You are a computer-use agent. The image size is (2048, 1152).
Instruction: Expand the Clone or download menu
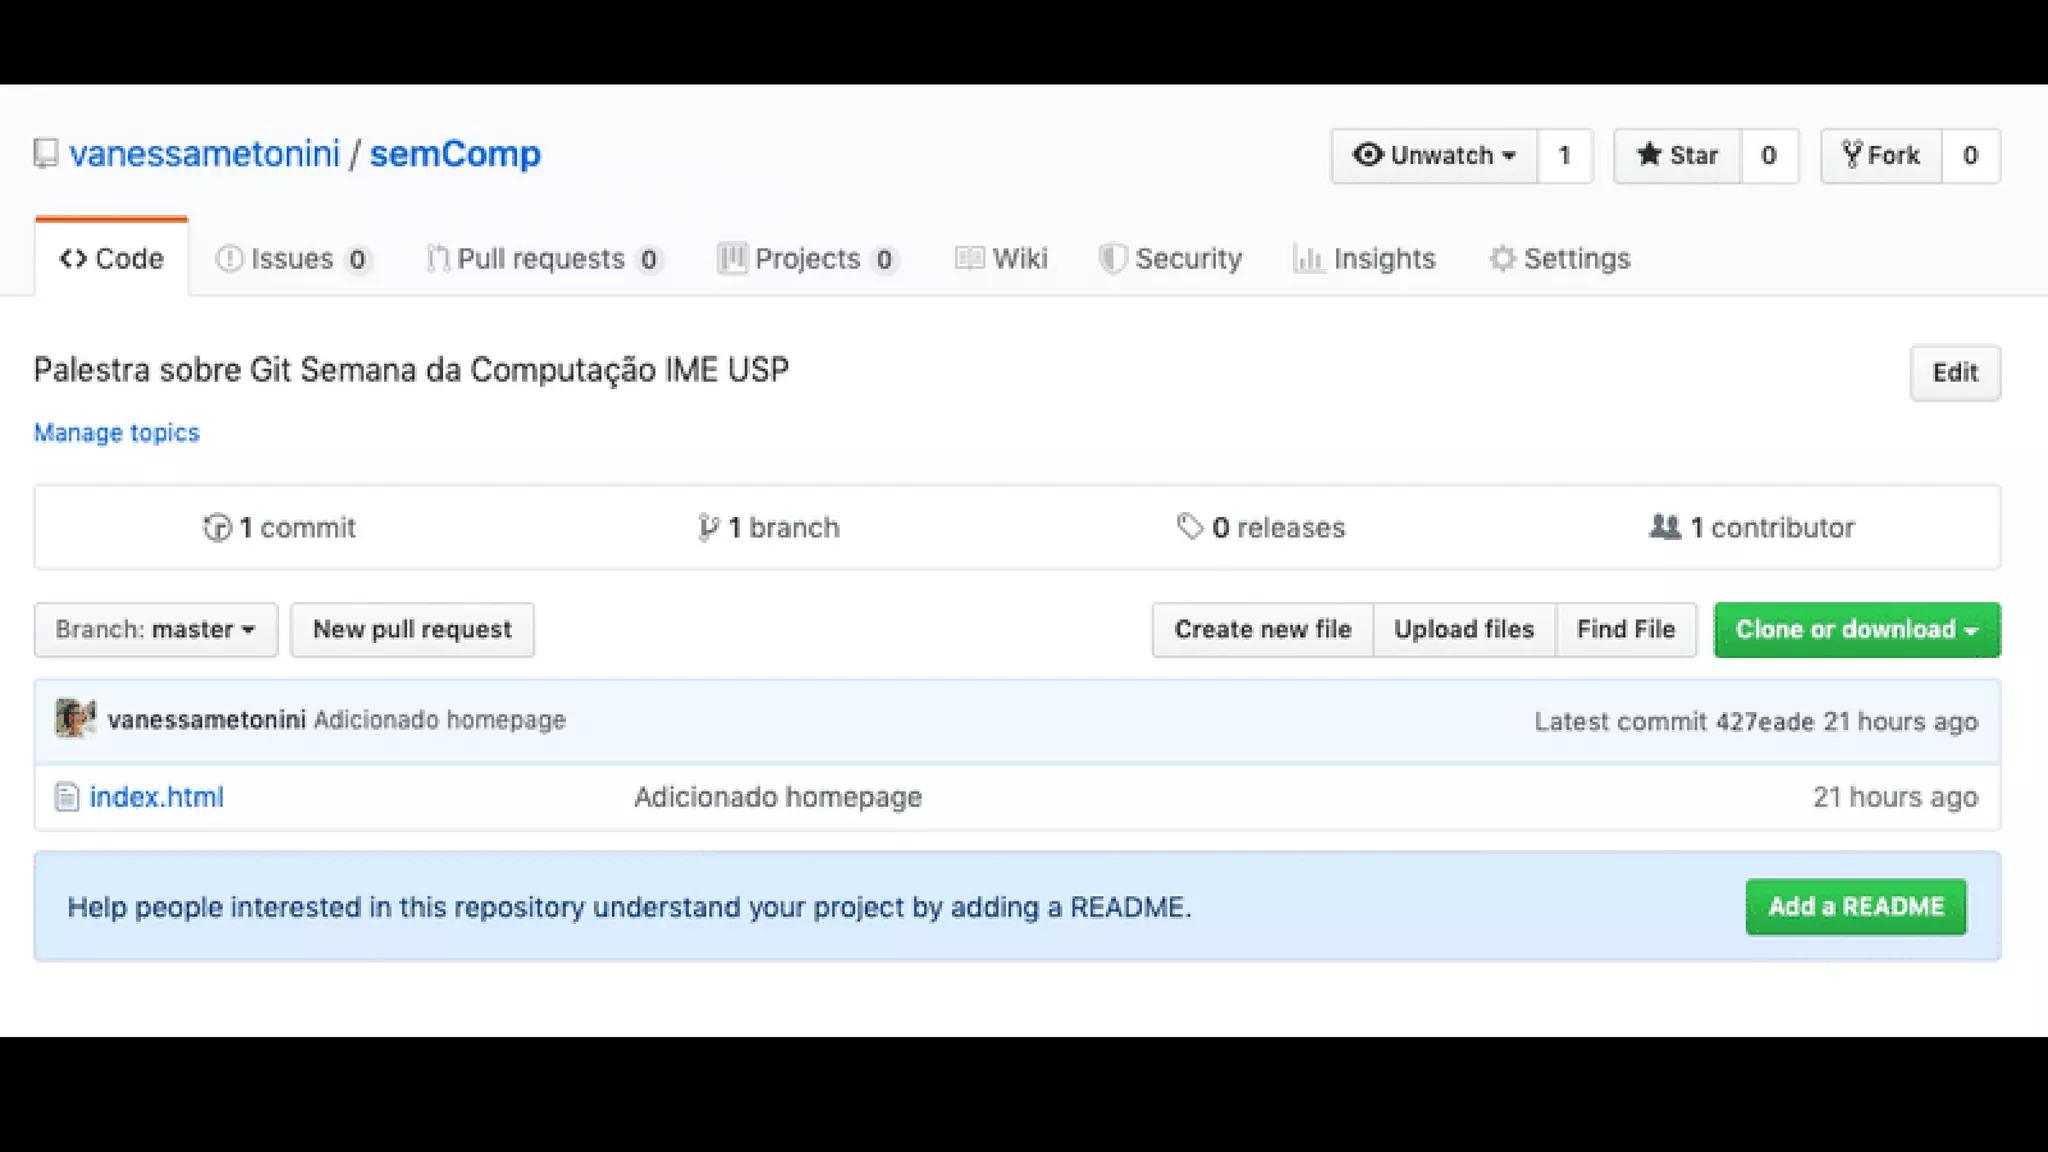coord(1856,630)
